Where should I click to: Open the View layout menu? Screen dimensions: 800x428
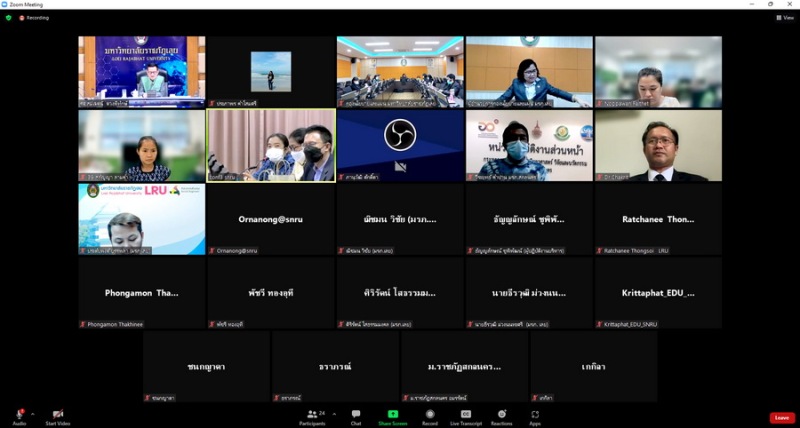tap(785, 17)
